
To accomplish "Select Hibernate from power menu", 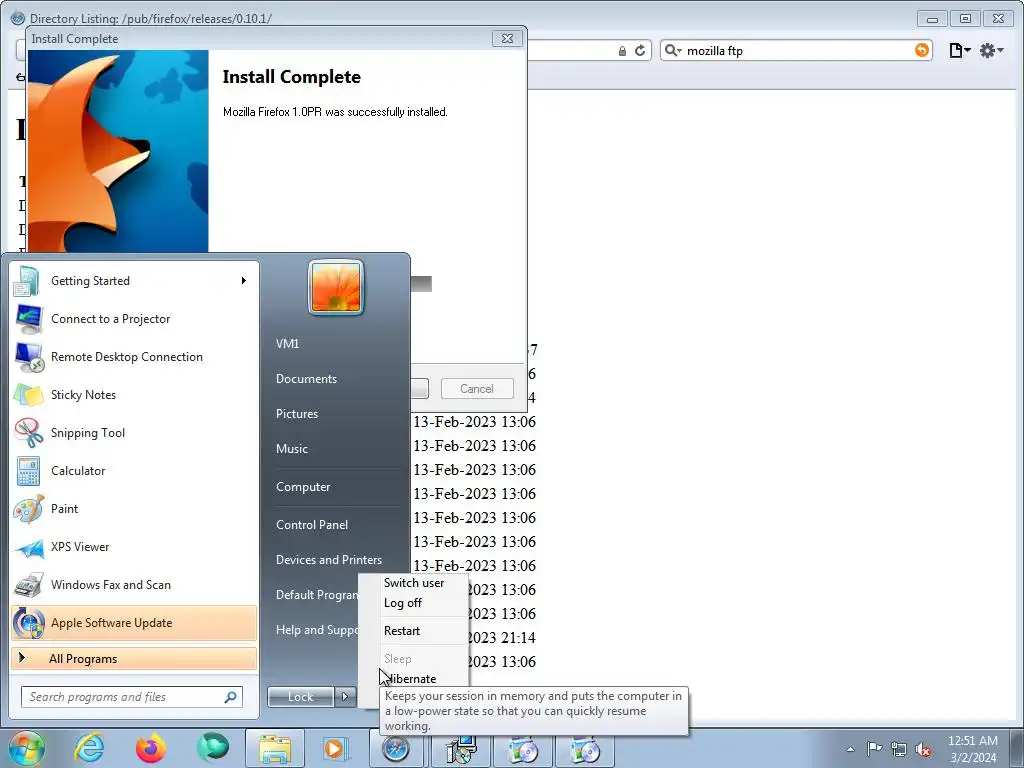I will [x=411, y=679].
